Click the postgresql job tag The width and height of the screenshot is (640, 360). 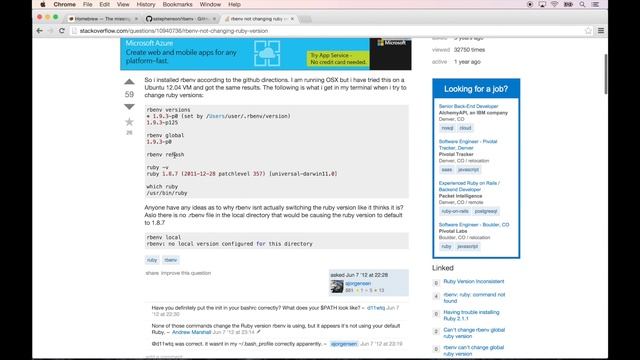(486, 211)
